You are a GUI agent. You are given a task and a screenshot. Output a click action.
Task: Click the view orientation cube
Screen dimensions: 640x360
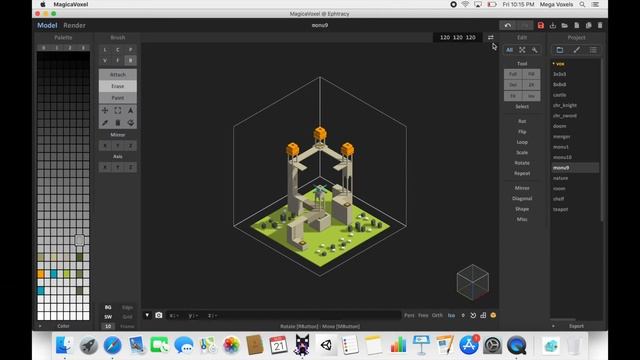pos(473,282)
